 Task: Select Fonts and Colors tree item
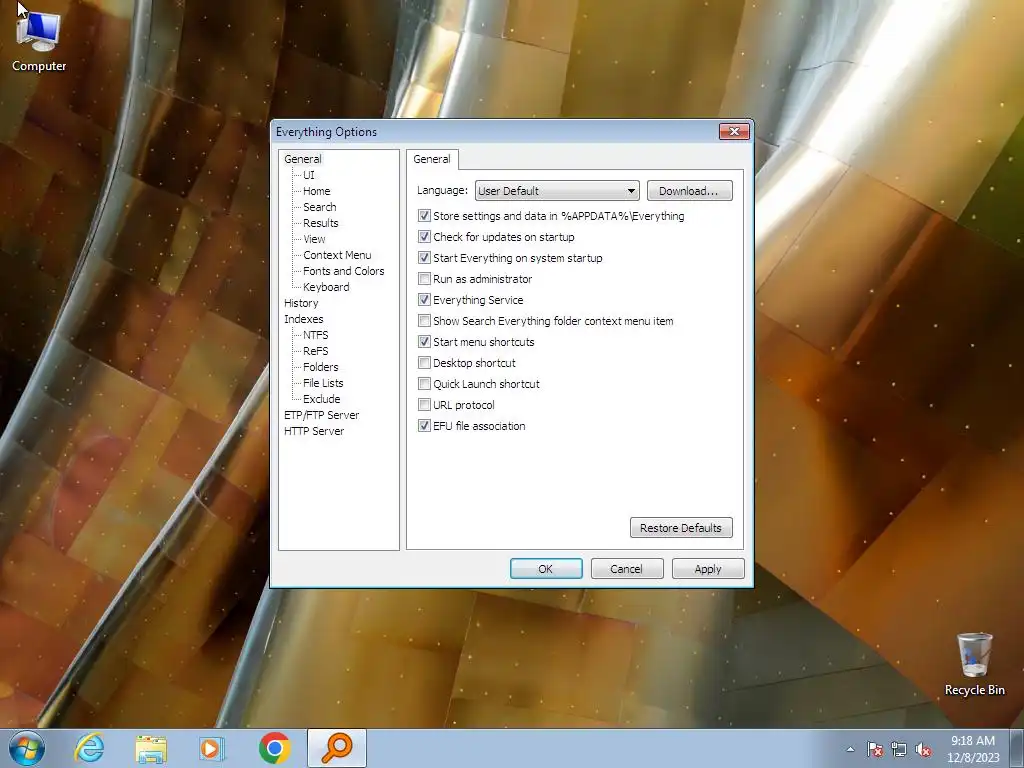(344, 271)
